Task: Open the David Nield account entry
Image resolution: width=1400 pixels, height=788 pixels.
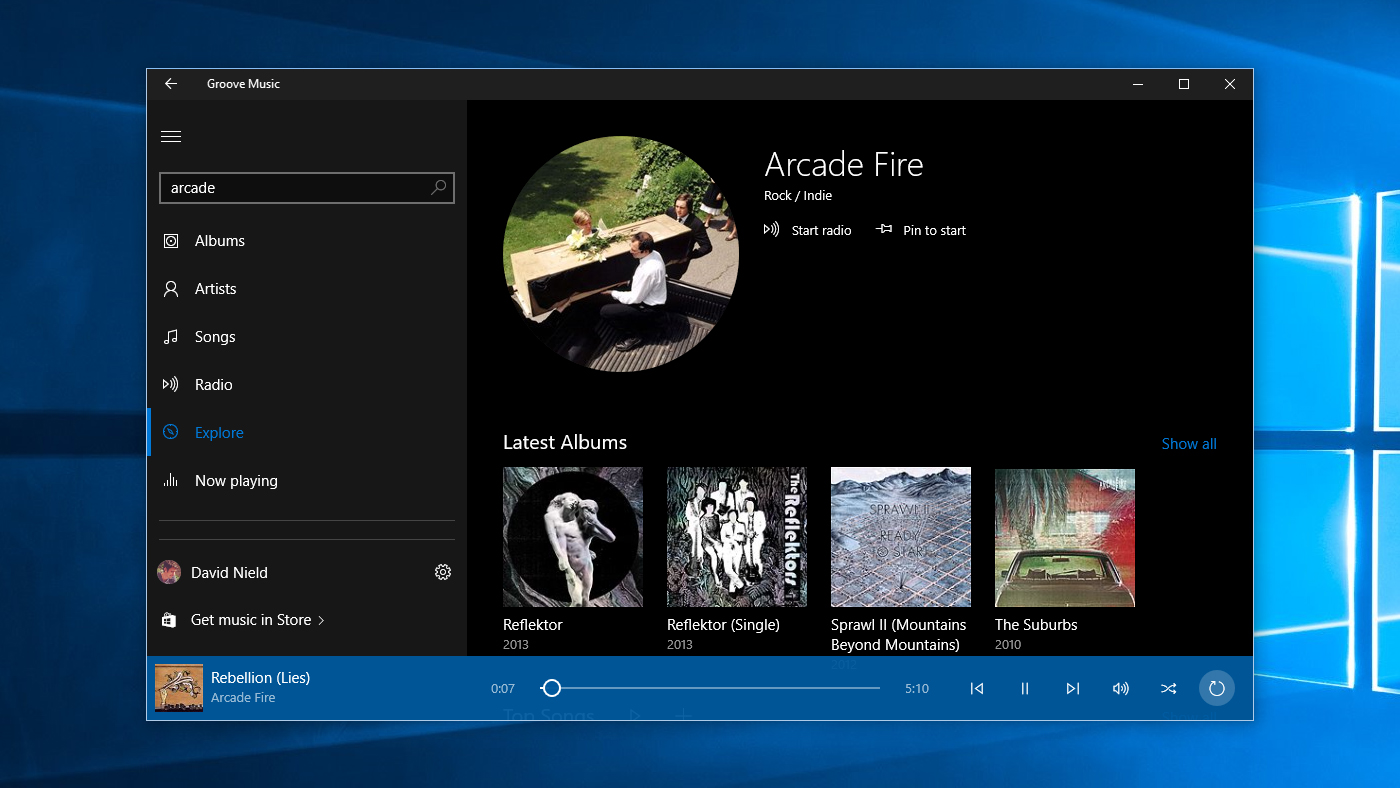Action: tap(229, 573)
